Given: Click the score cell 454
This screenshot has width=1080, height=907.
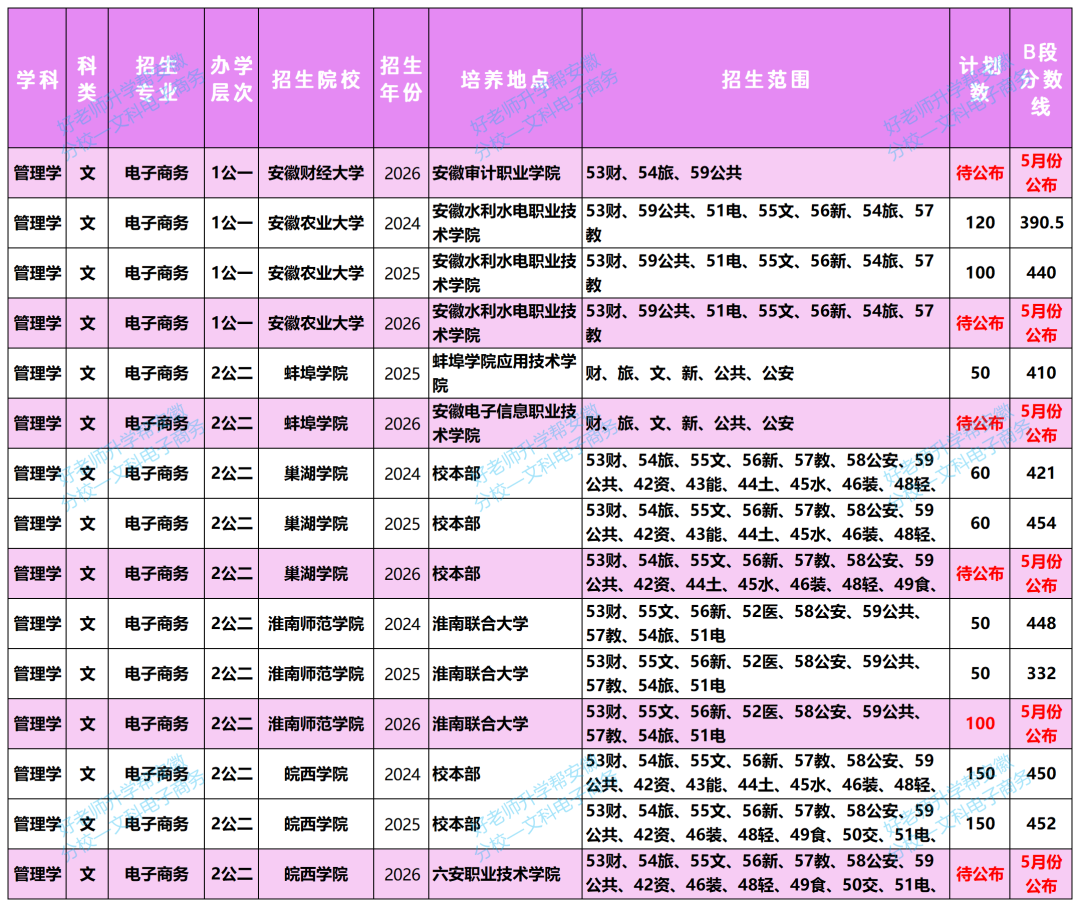Looking at the screenshot, I should pyautogui.click(x=1041, y=523).
